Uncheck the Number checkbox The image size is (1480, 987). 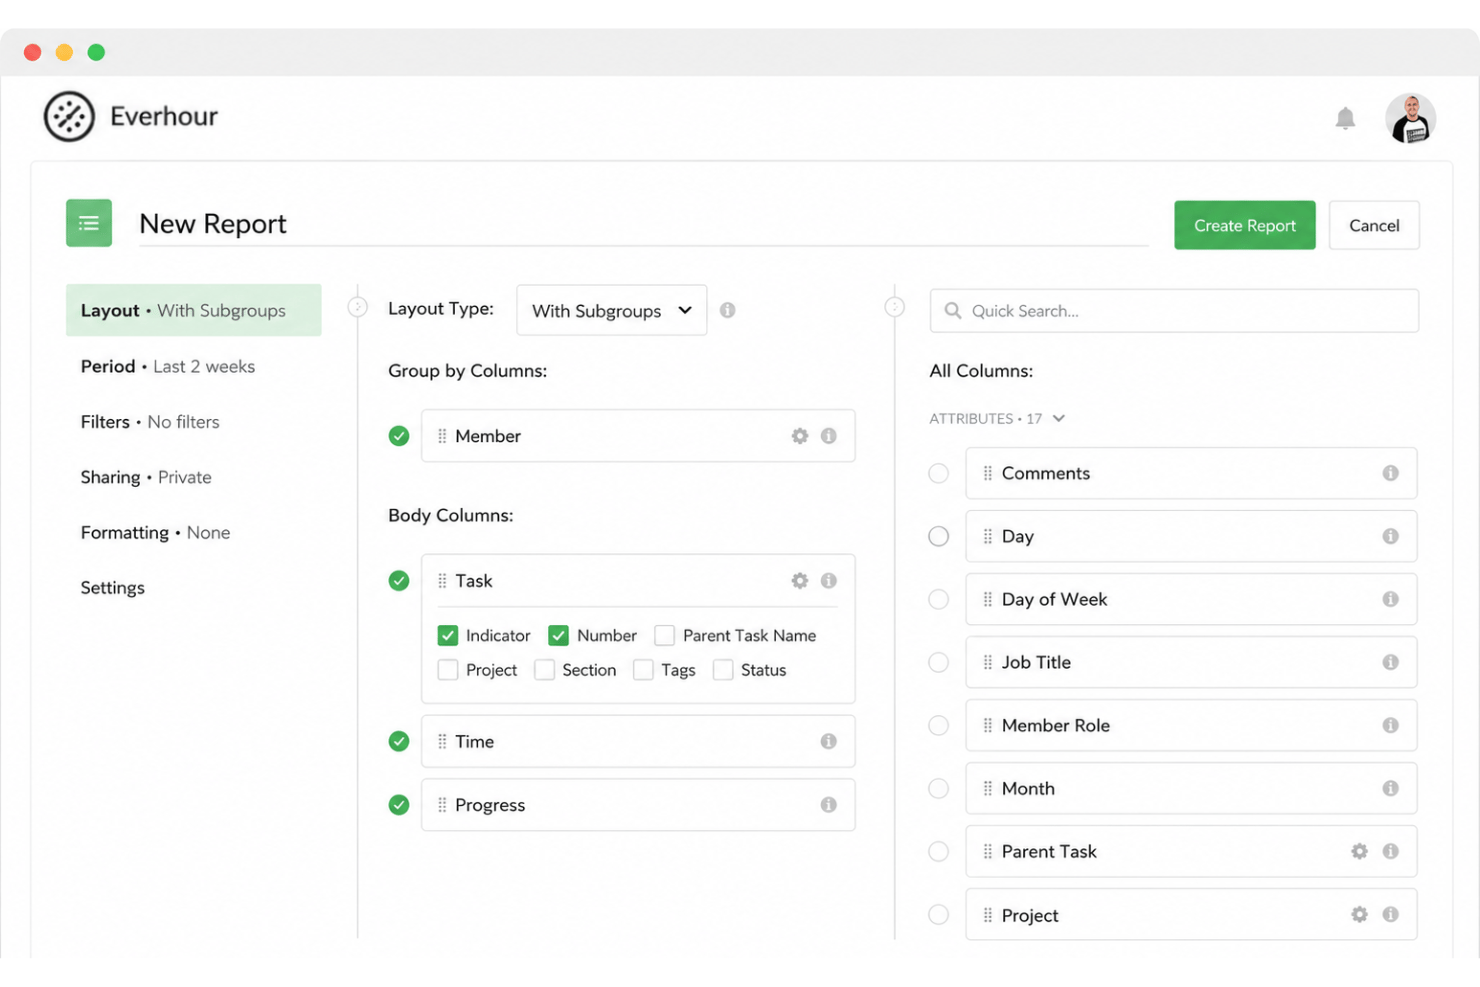click(x=559, y=635)
